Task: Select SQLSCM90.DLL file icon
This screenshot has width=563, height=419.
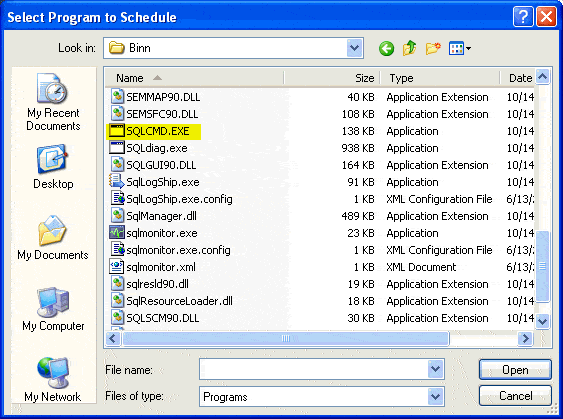Action: pos(117,318)
